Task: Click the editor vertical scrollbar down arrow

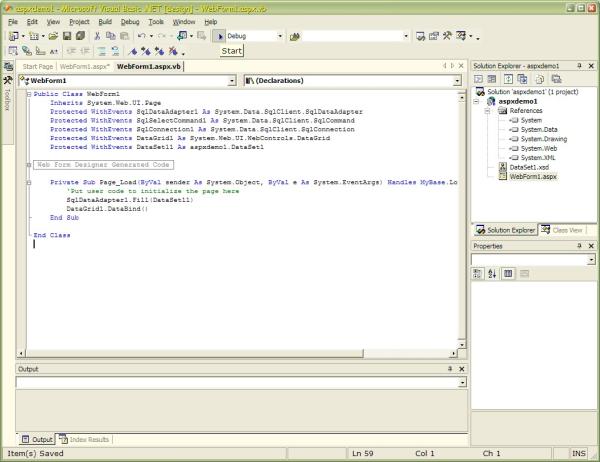Action: pyautogui.click(x=462, y=345)
